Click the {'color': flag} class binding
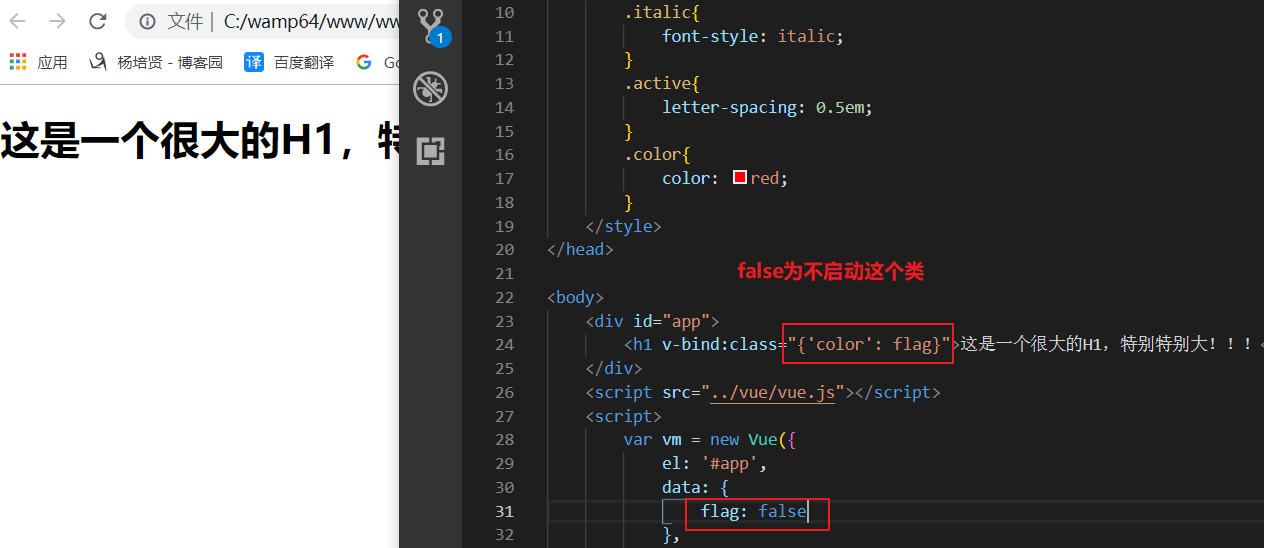The image size is (1264, 548). point(868,345)
